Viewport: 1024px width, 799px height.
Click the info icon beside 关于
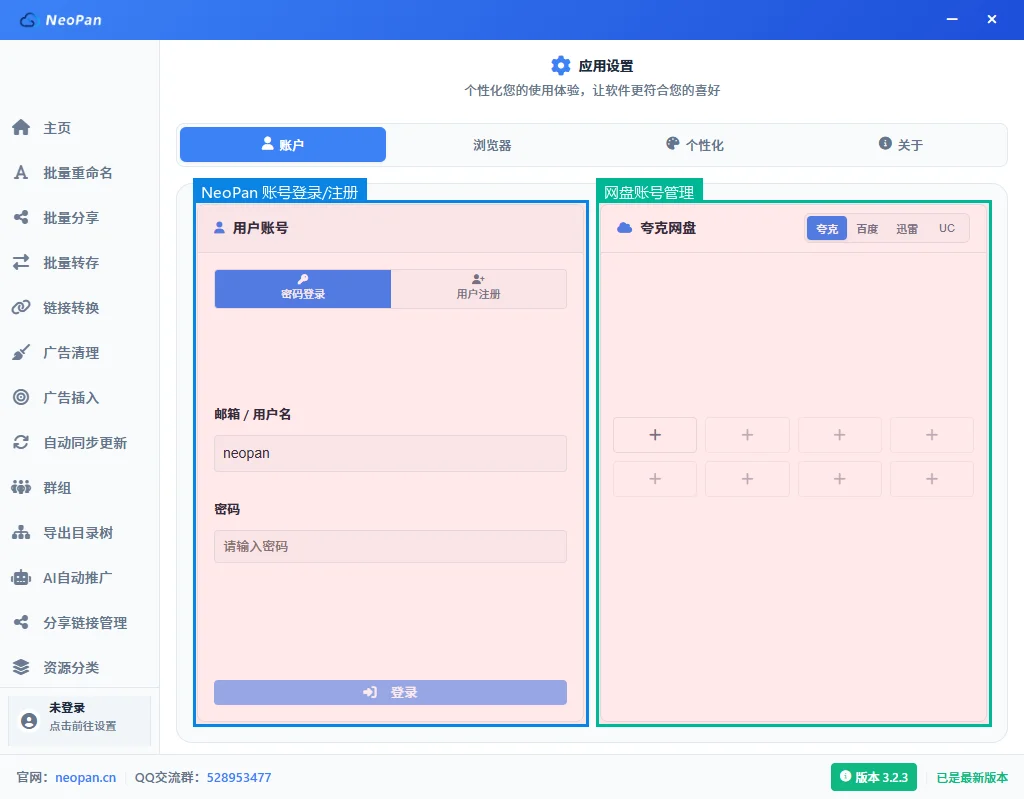pos(885,144)
